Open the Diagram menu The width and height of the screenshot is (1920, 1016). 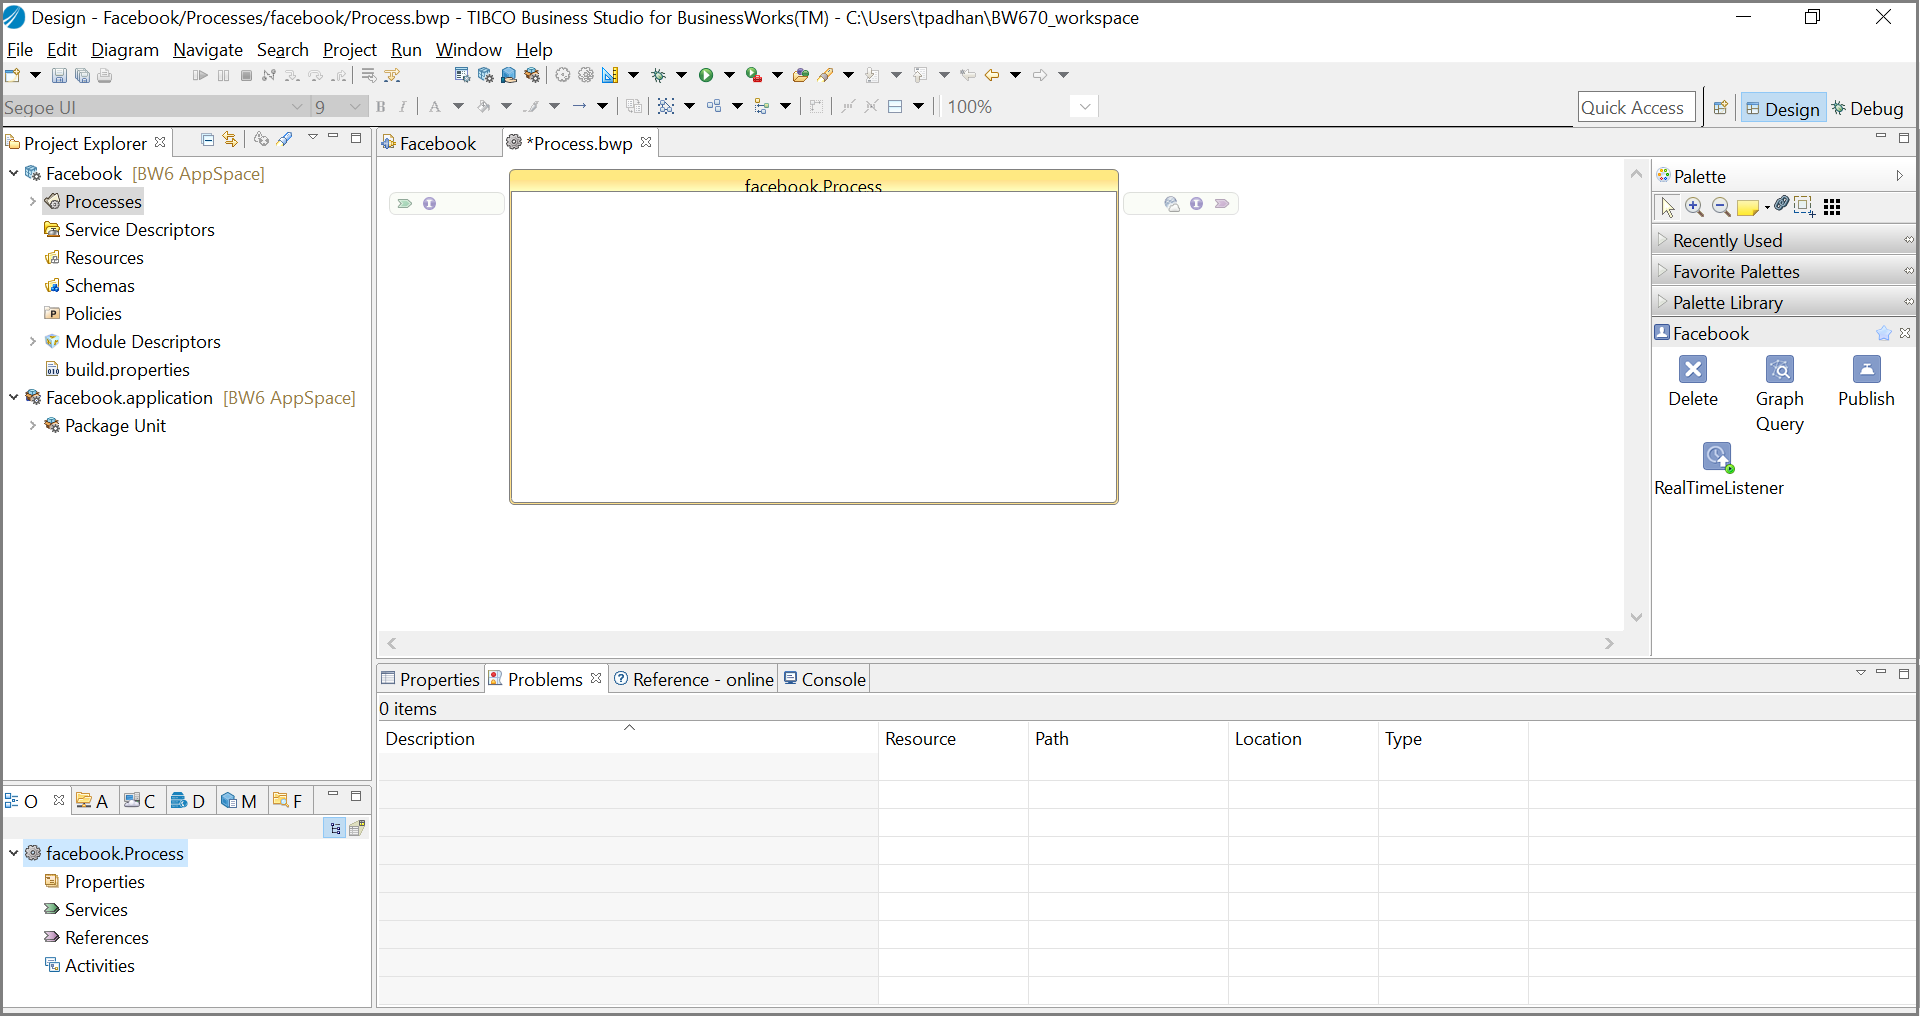pyautogui.click(x=124, y=50)
